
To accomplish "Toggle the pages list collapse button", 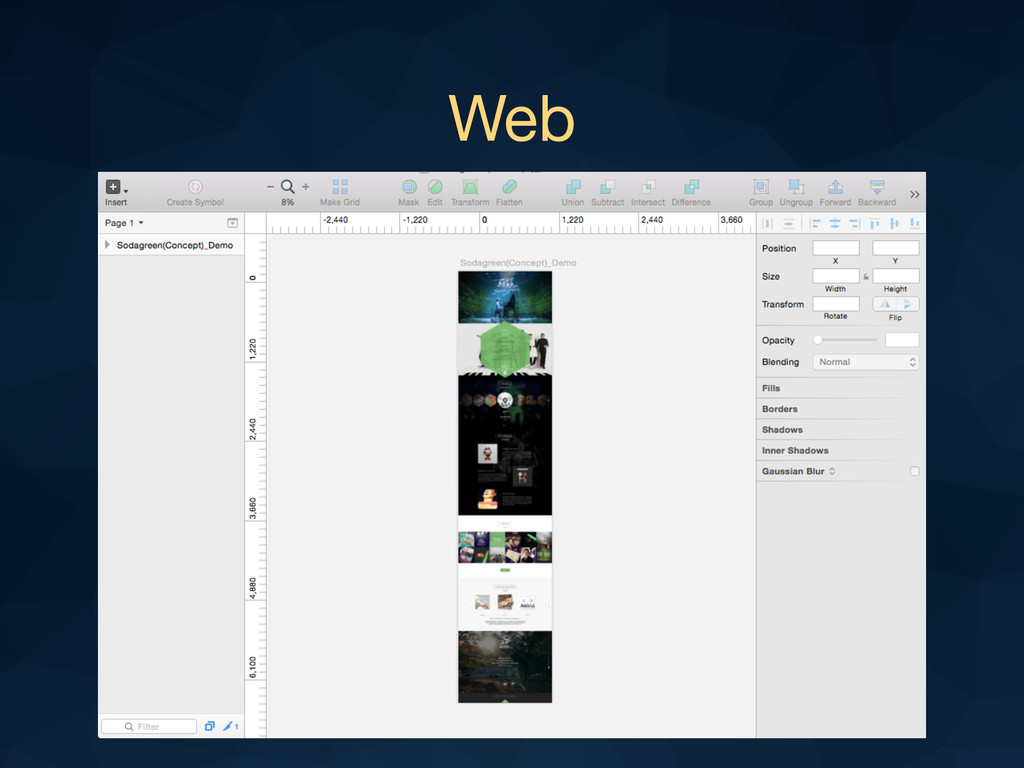I will [x=232, y=223].
